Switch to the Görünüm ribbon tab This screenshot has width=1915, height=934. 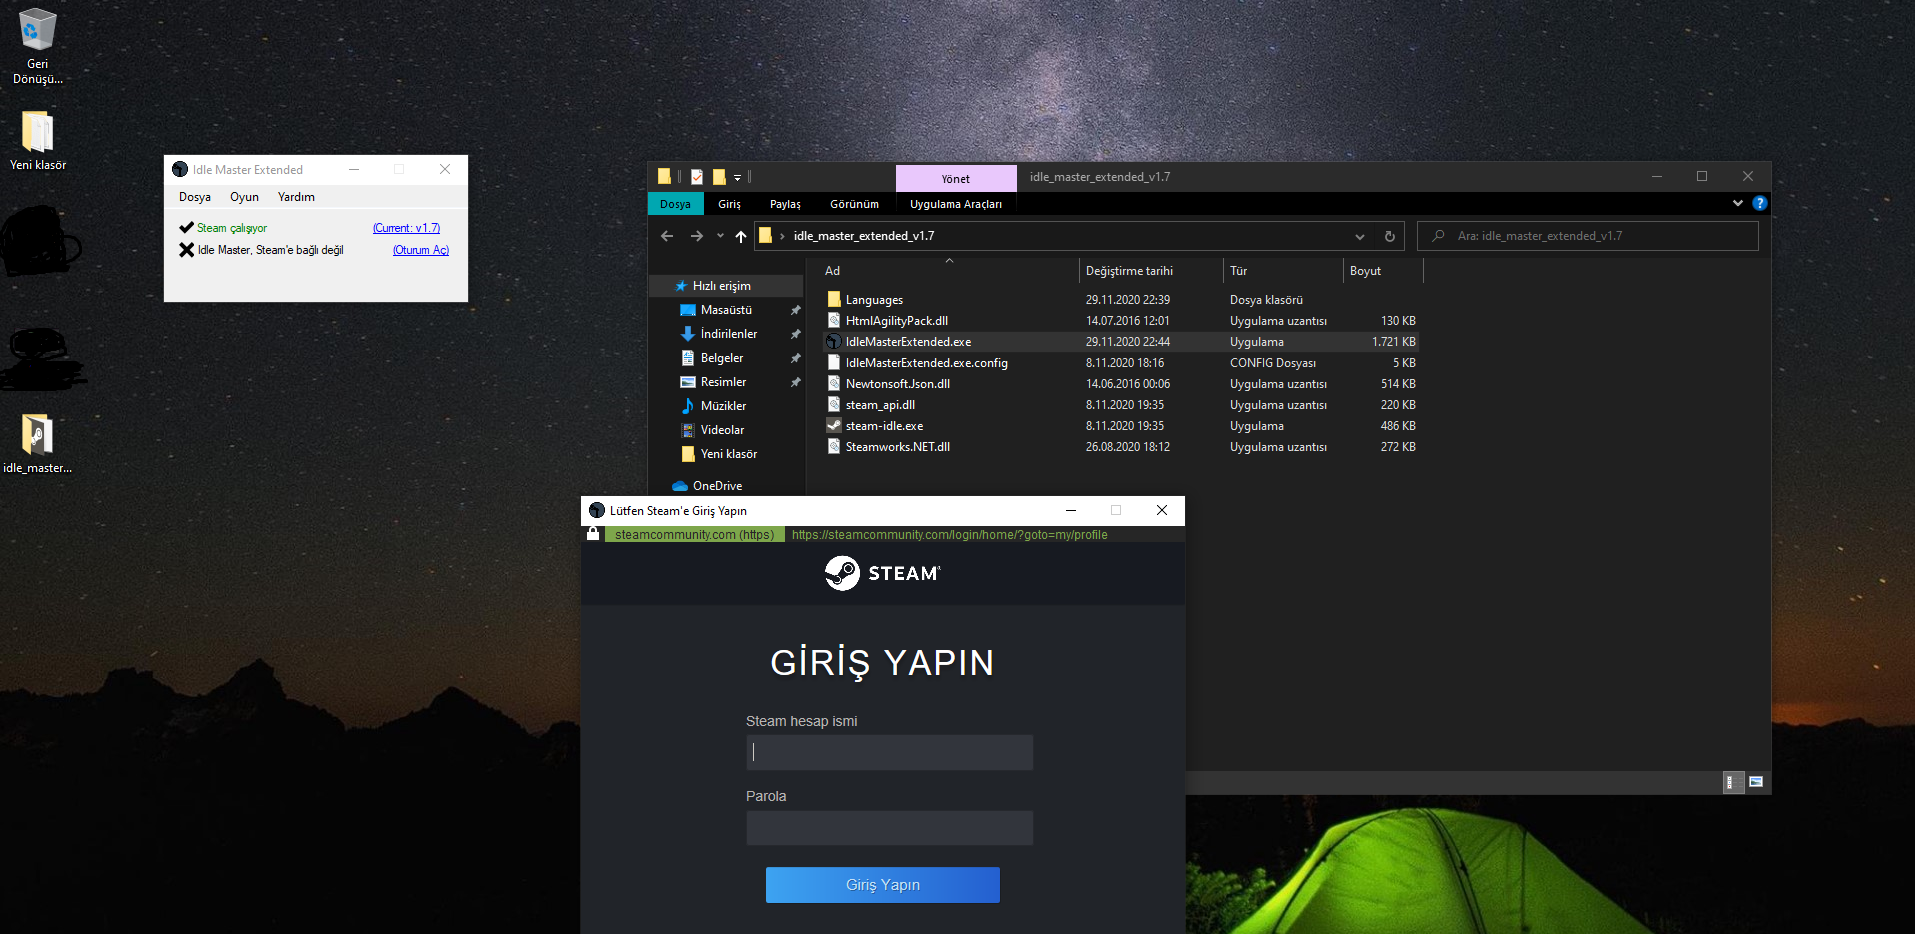[854, 204]
